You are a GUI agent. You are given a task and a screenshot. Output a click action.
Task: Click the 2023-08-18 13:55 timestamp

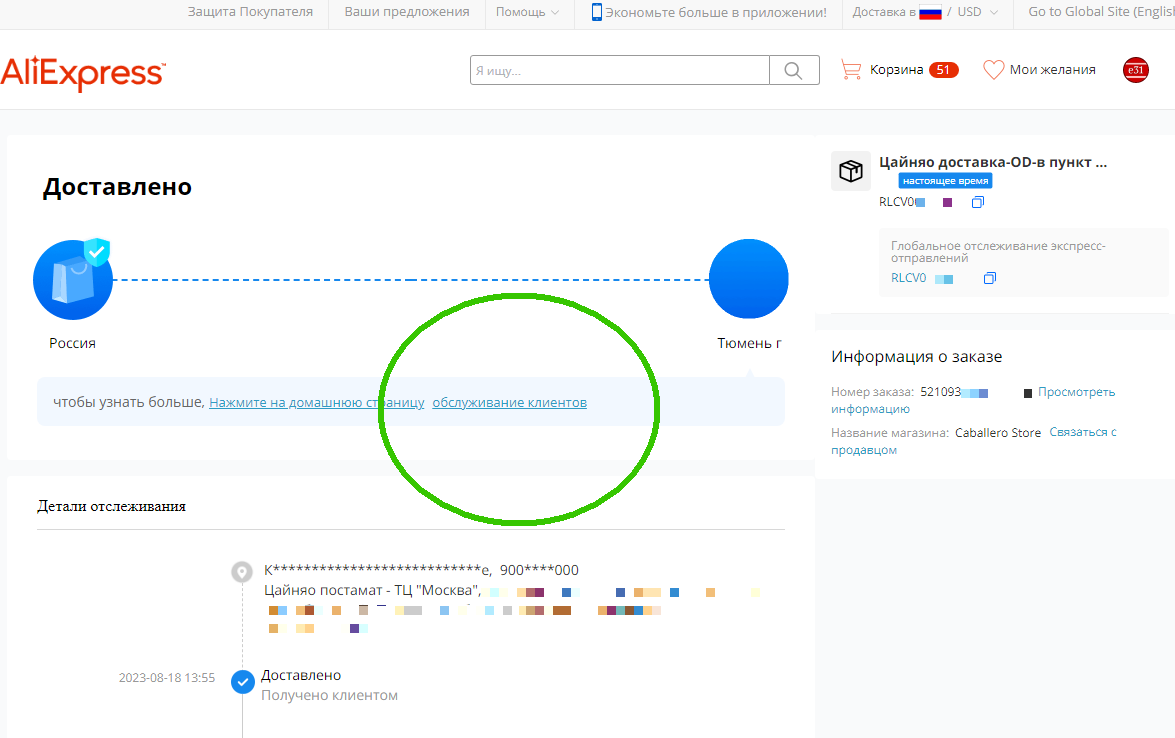166,678
